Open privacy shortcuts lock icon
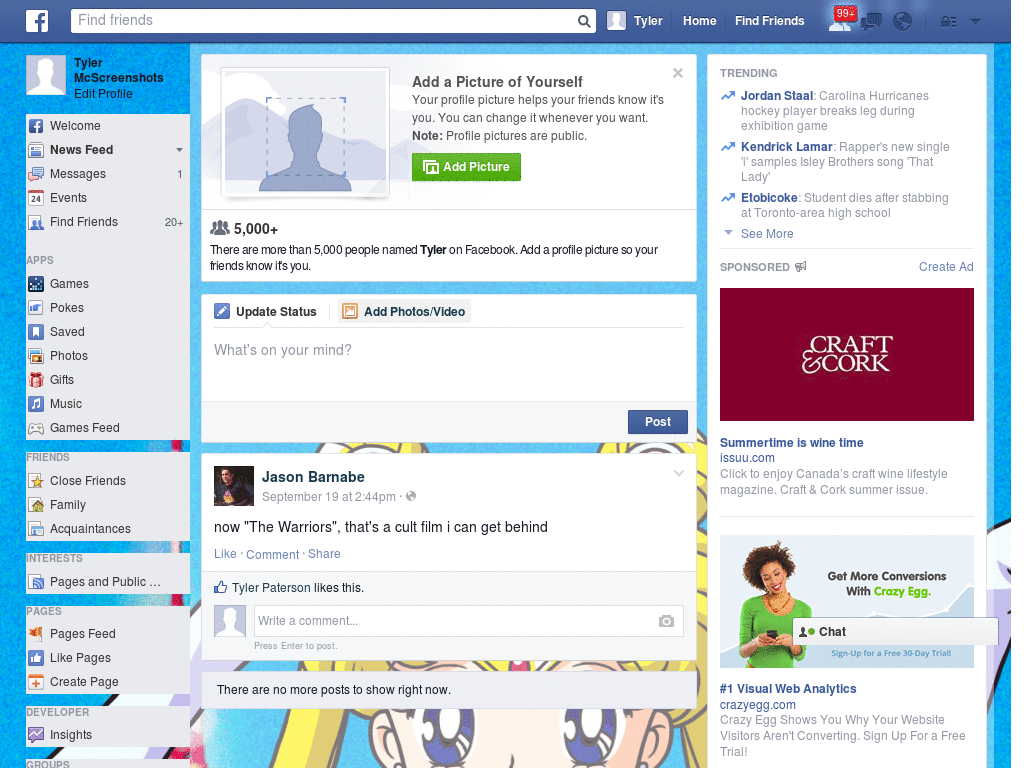 pos(948,22)
